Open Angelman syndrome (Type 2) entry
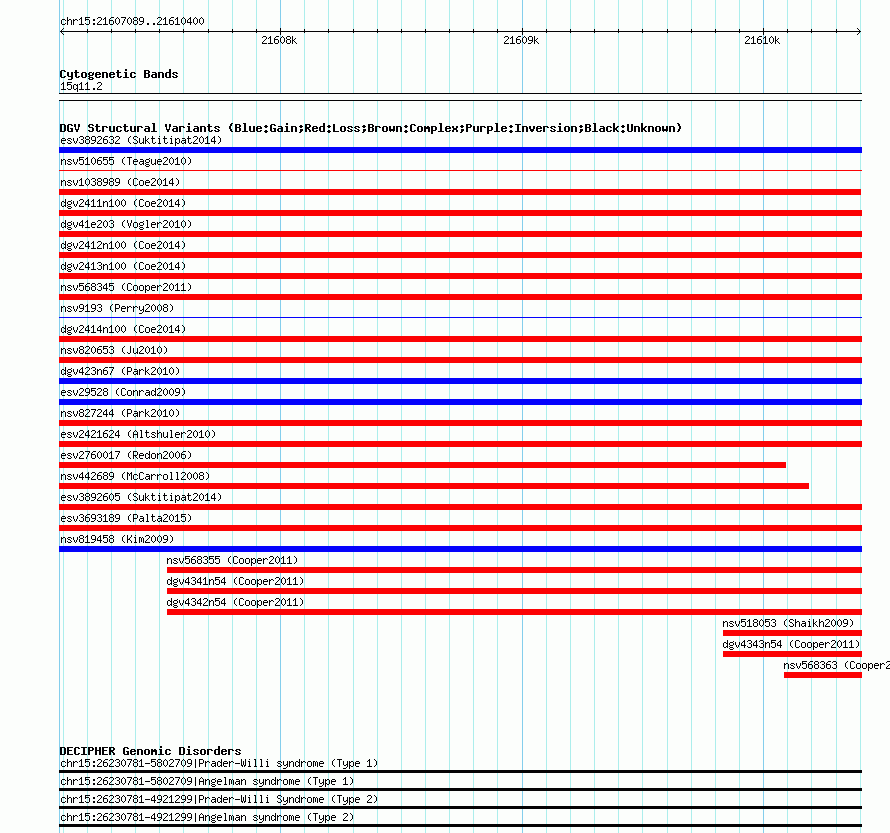890x833 pixels. (207, 818)
